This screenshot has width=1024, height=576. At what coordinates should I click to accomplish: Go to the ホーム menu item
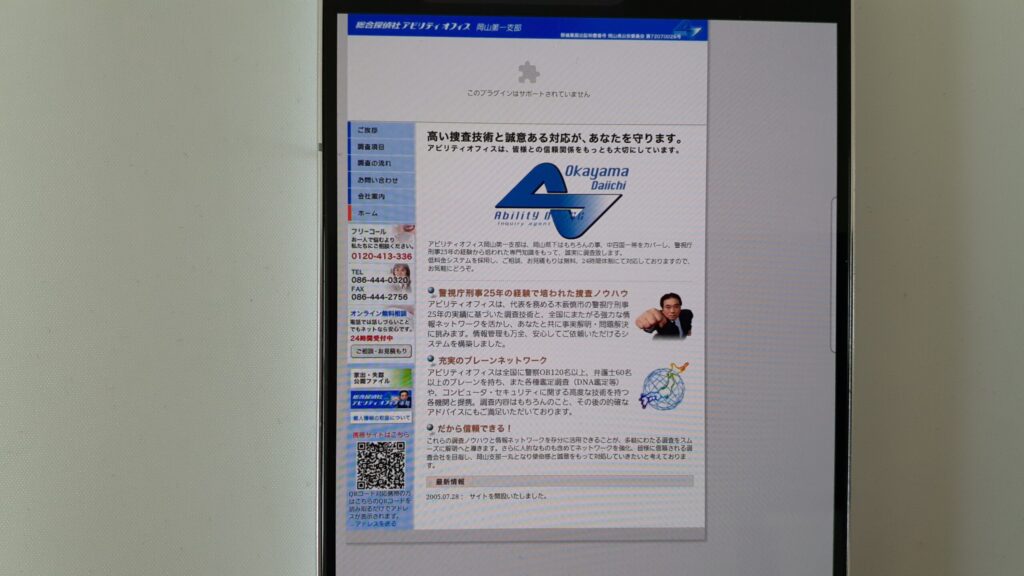381,213
